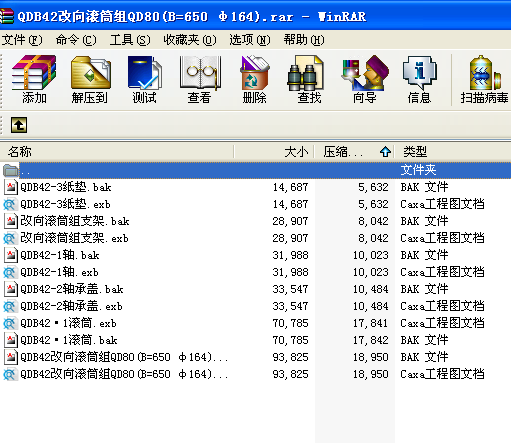Sort by the 名称 column header
This screenshot has height=443, width=511.
click(x=117, y=152)
